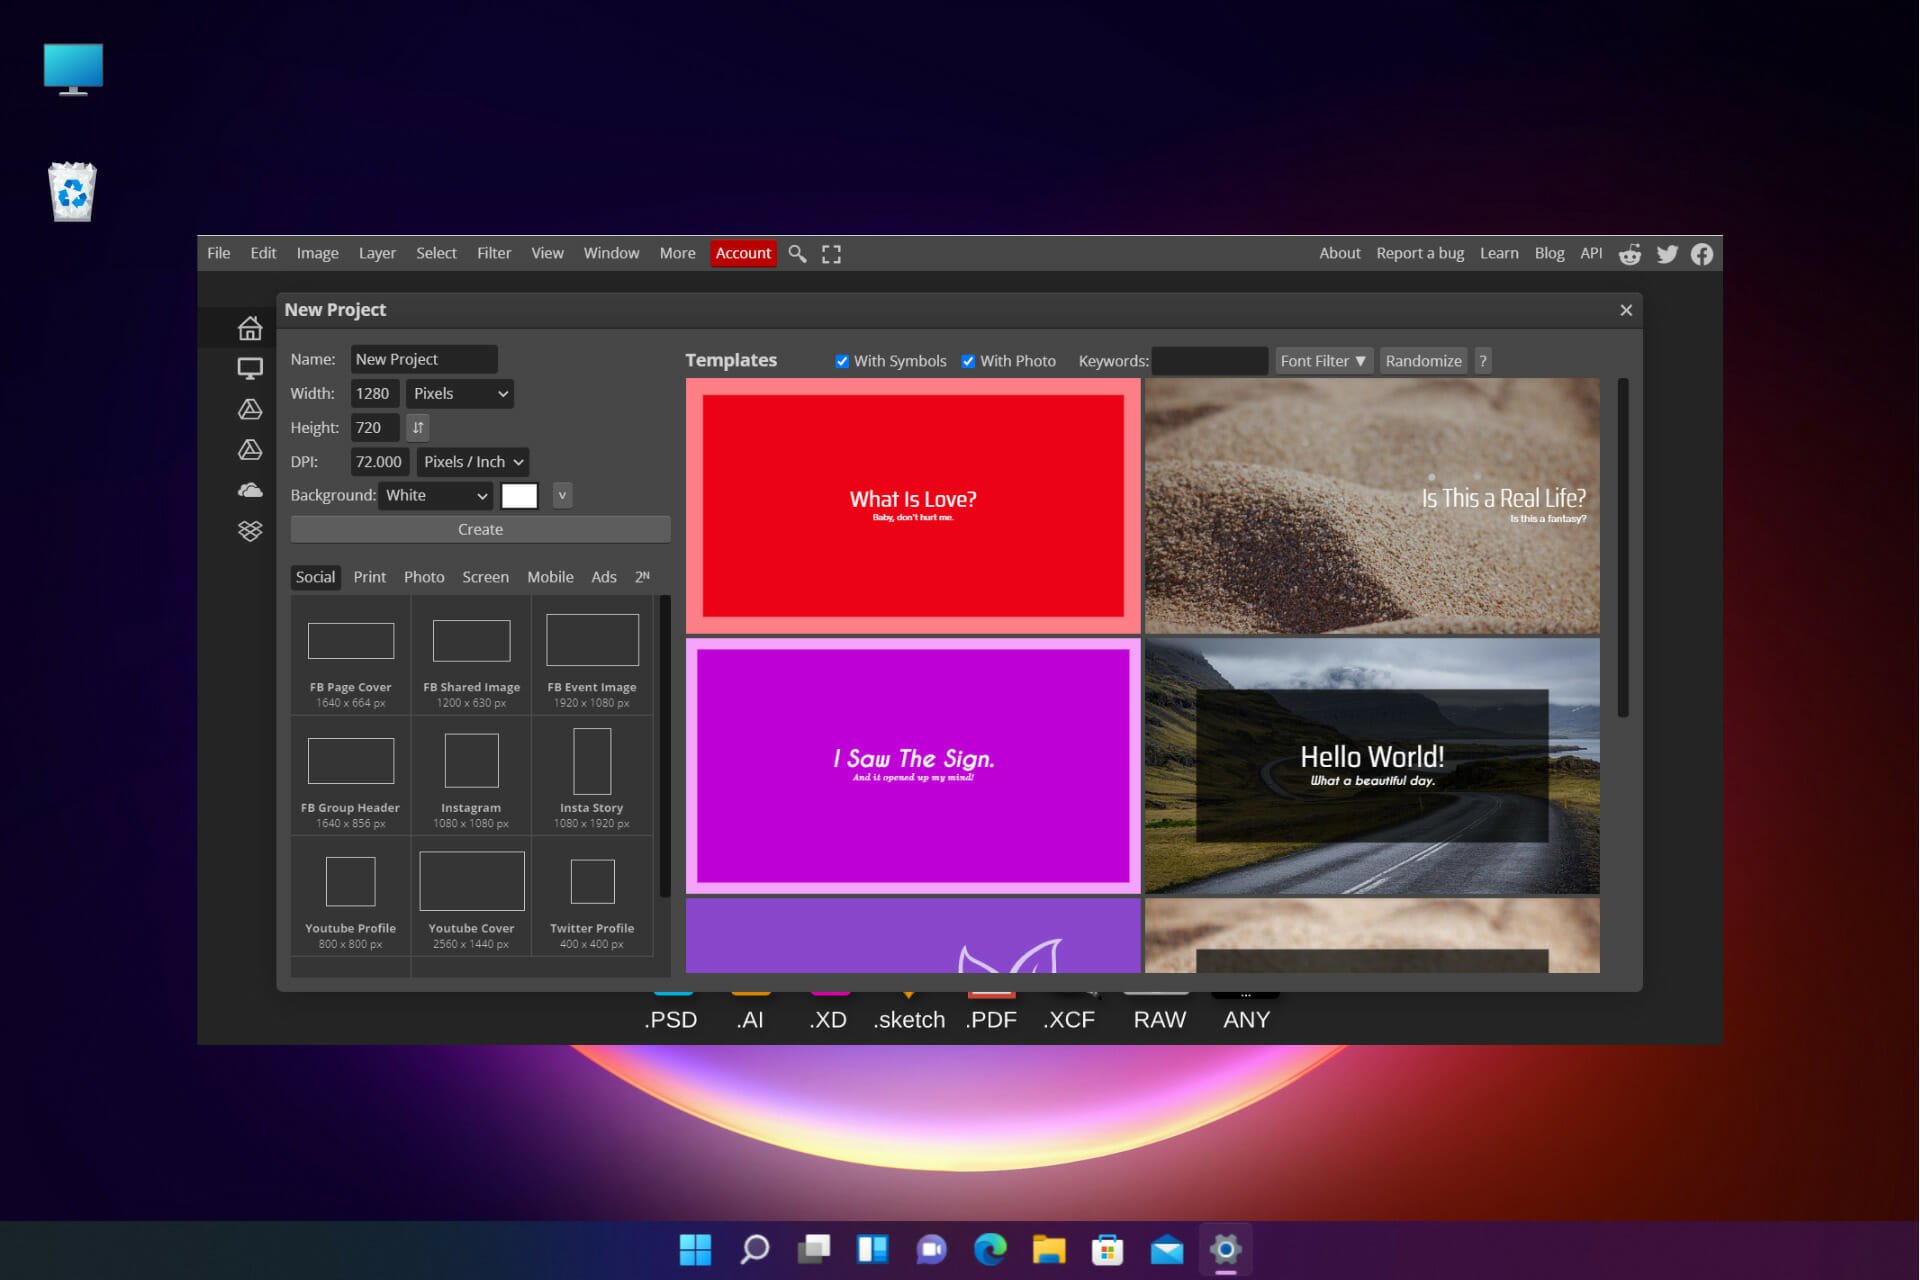The height and width of the screenshot is (1280, 1920).
Task: Open taskbar Search magnifier
Action: click(x=755, y=1249)
